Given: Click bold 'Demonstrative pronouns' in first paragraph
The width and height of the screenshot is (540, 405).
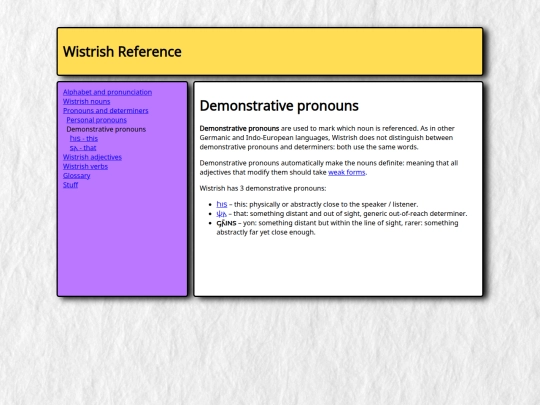Looking at the screenshot, I should [x=239, y=128].
